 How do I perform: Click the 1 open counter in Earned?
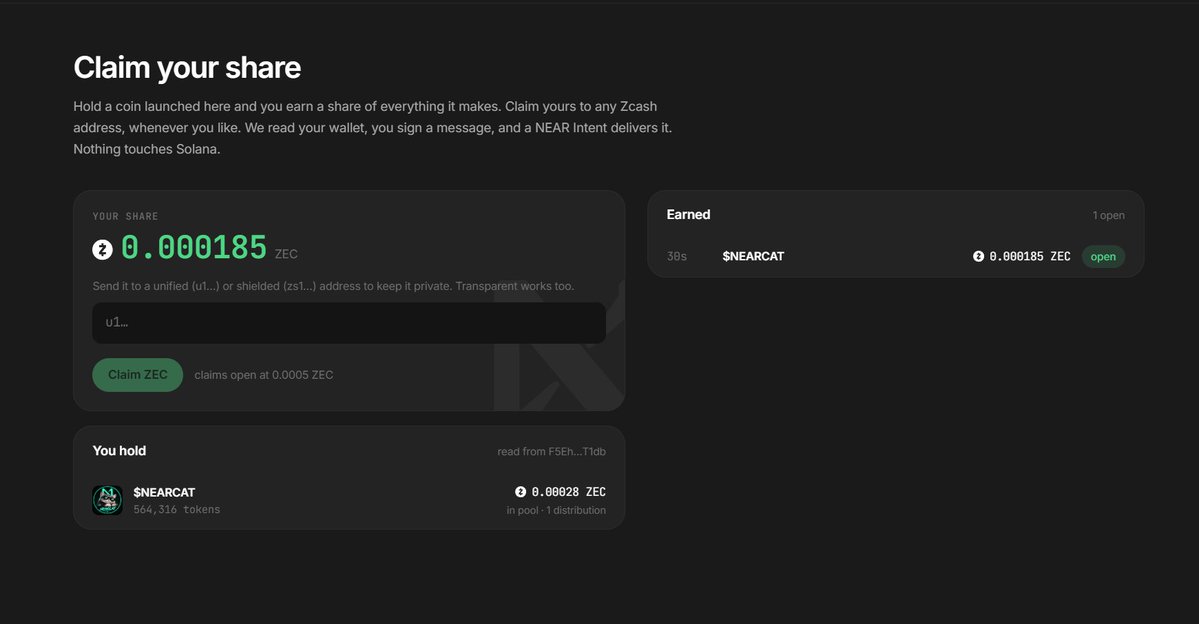point(1108,216)
